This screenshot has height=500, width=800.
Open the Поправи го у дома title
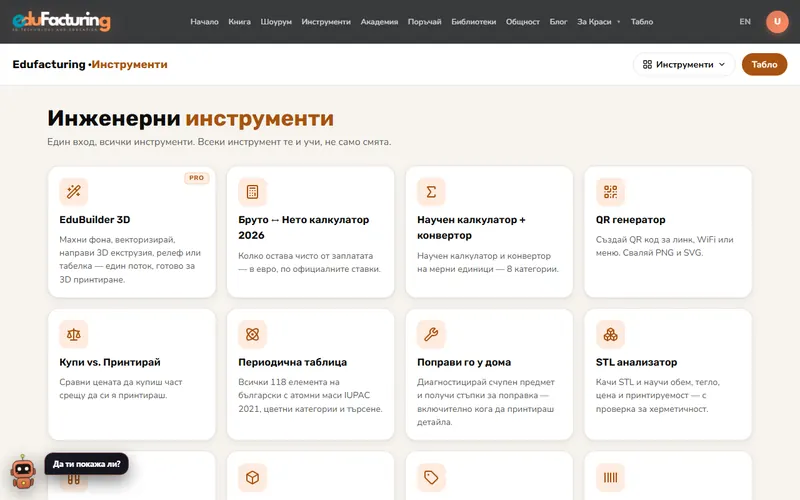pyautogui.click(x=464, y=362)
